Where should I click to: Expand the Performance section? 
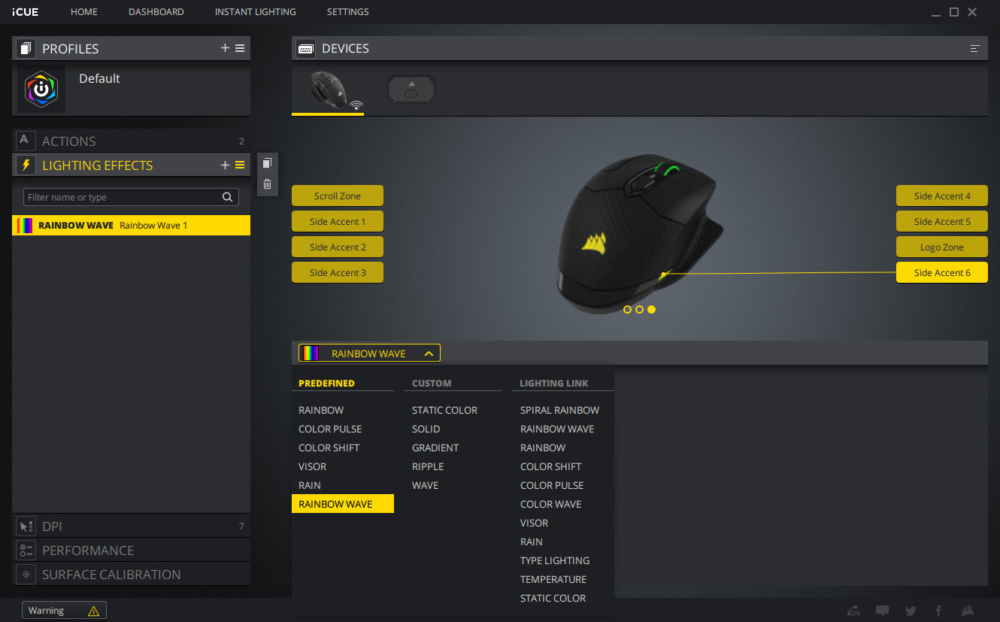coord(131,550)
